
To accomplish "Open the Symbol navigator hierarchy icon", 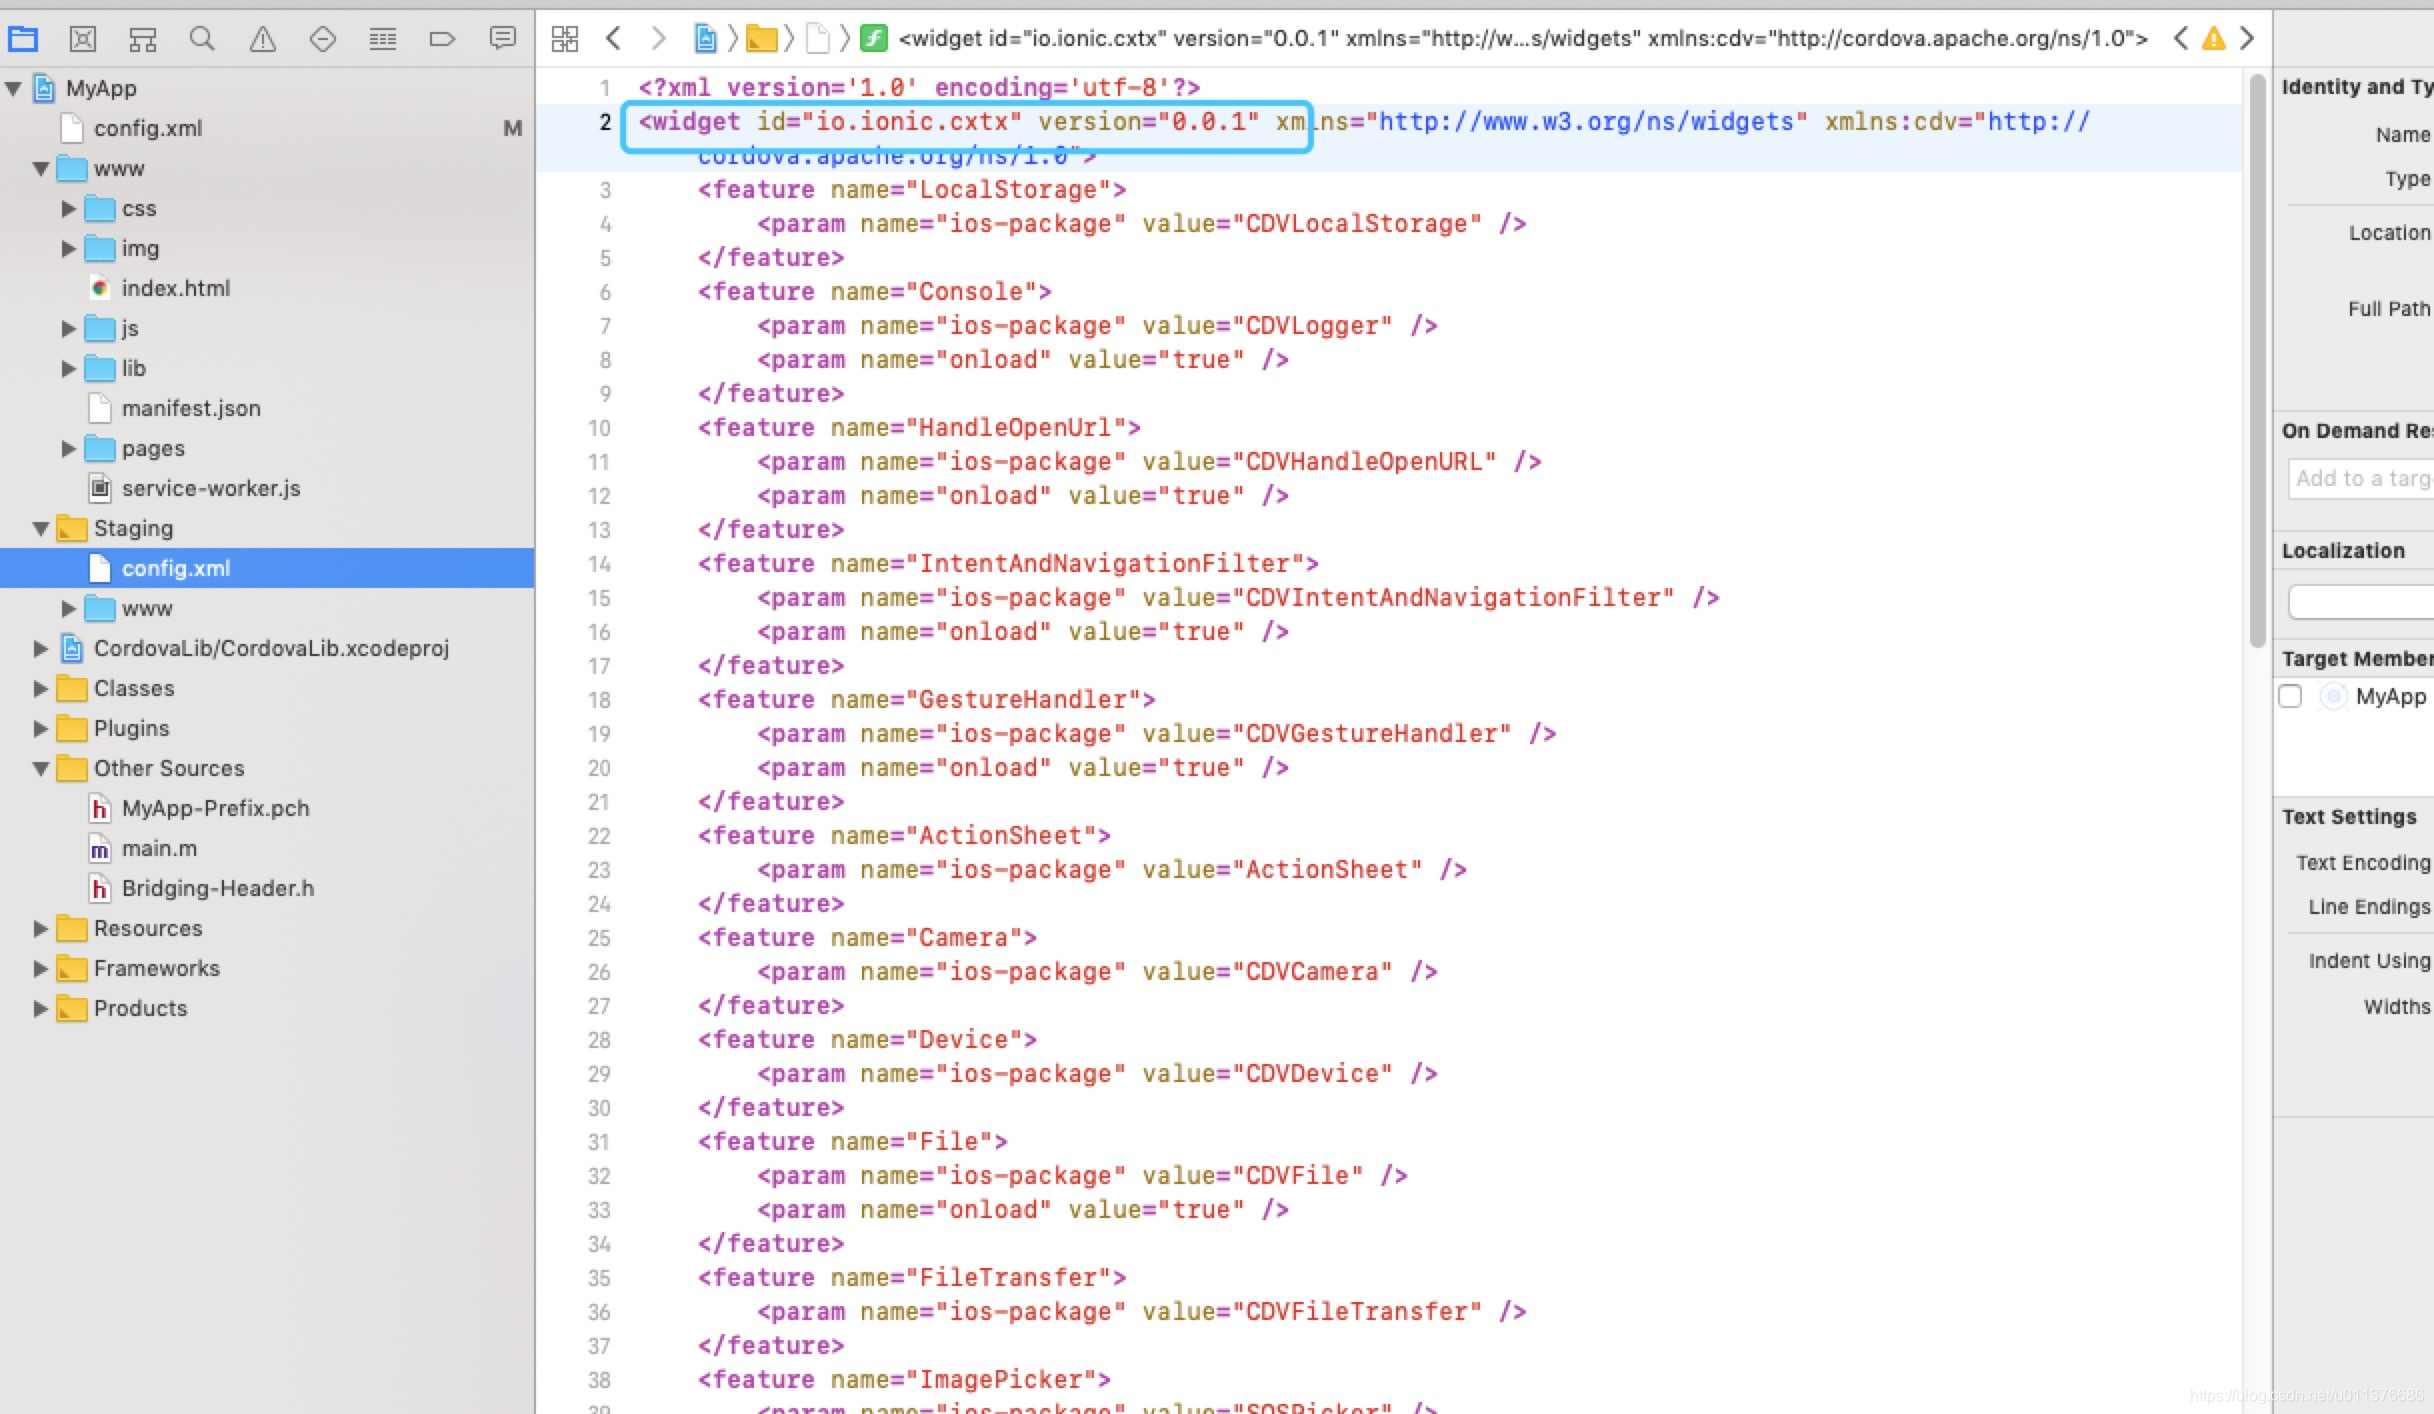I will pyautogui.click(x=142, y=39).
